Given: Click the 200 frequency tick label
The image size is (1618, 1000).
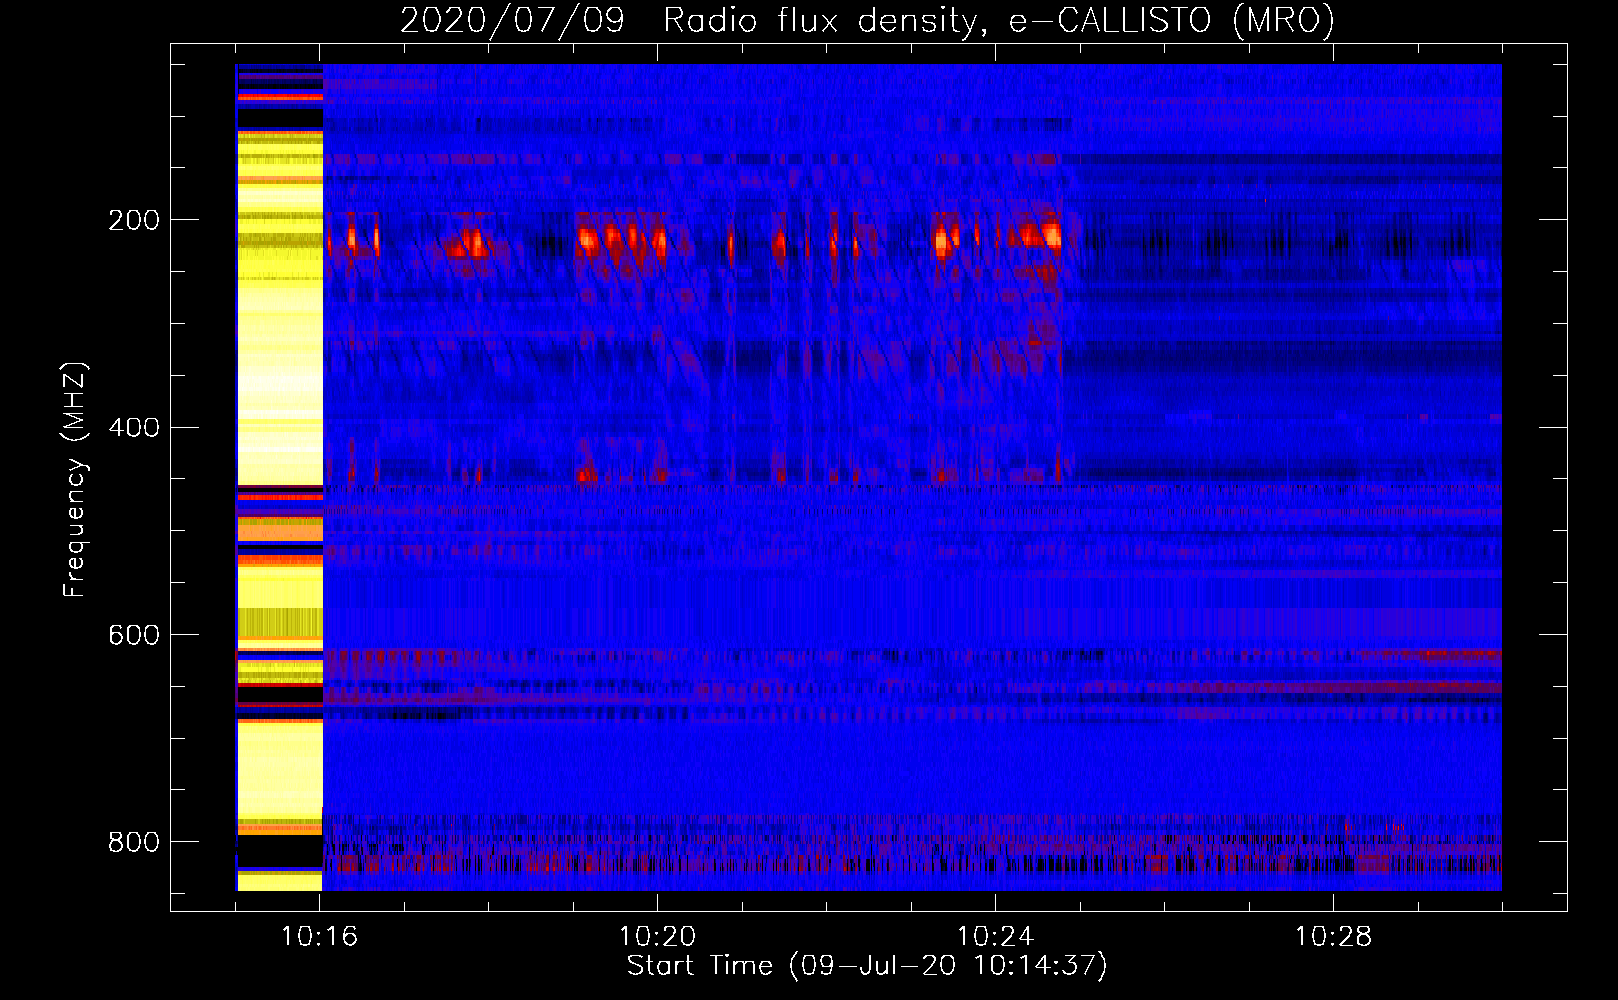Looking at the screenshot, I should click(x=134, y=220).
